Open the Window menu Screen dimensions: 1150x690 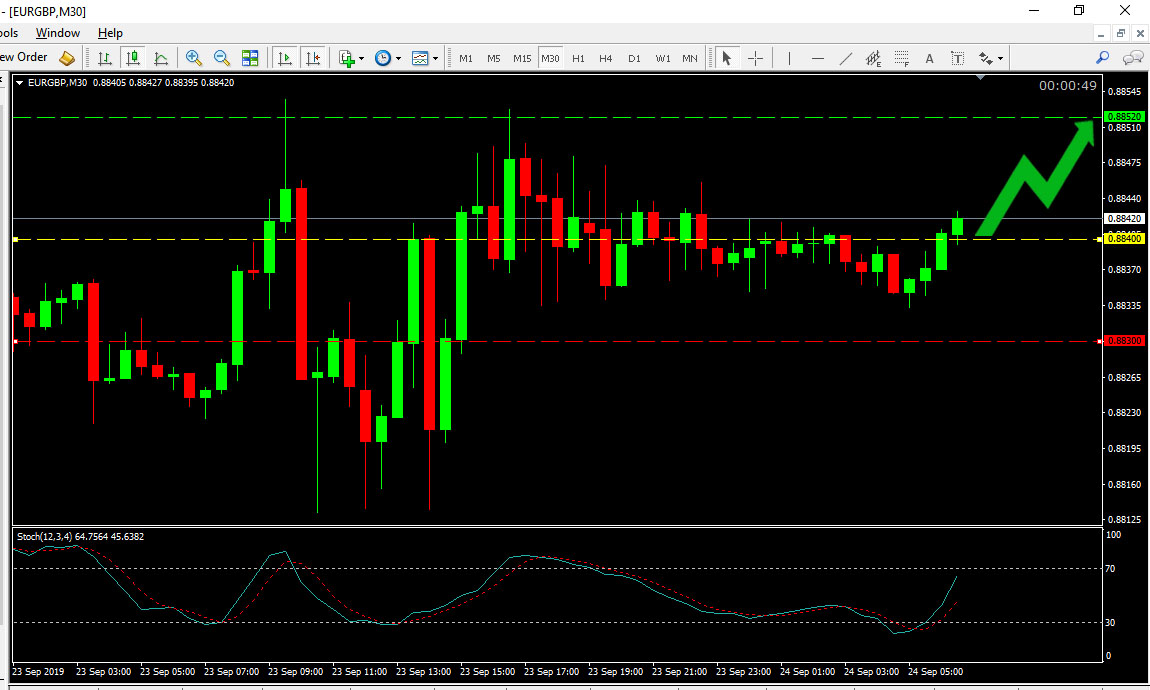coord(57,33)
